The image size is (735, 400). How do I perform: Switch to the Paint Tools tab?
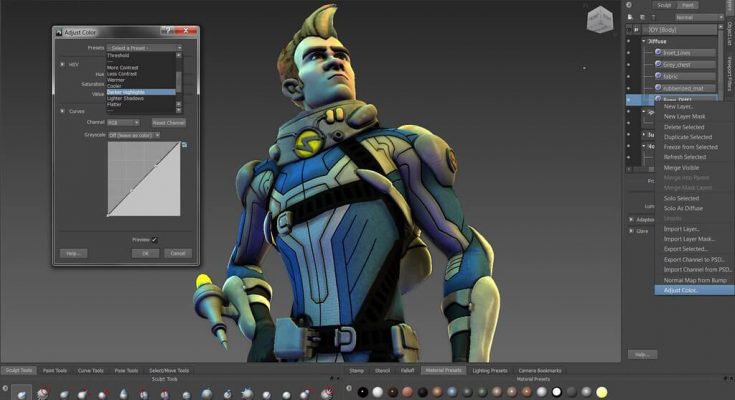point(55,370)
